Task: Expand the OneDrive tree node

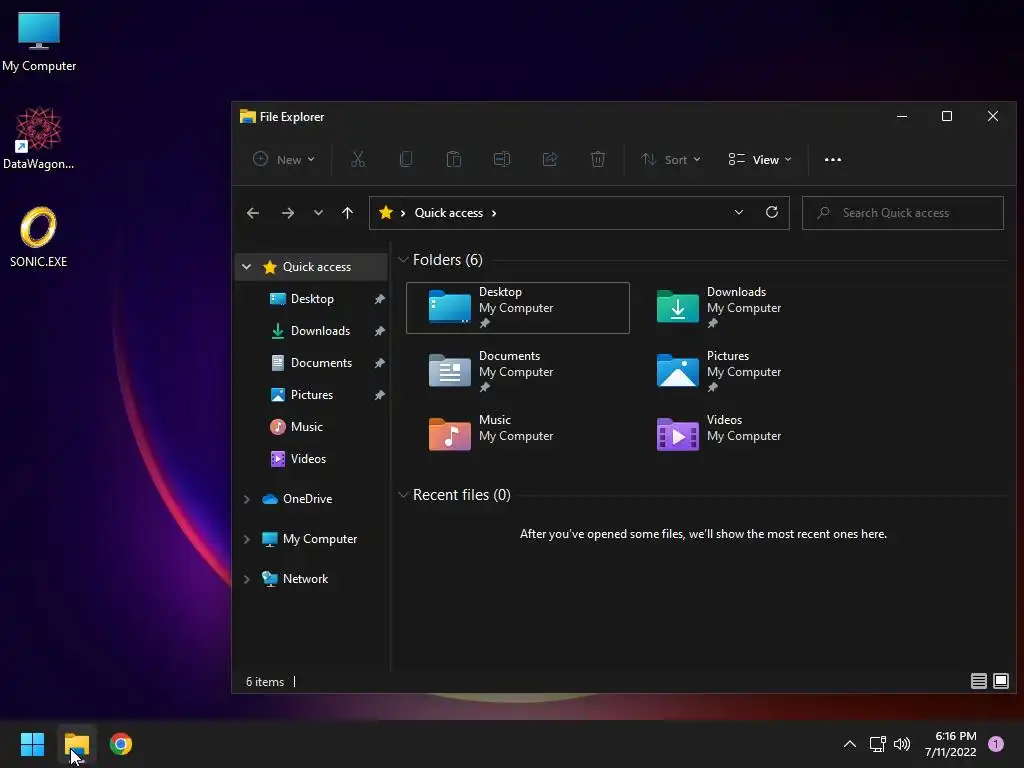Action: 246,499
